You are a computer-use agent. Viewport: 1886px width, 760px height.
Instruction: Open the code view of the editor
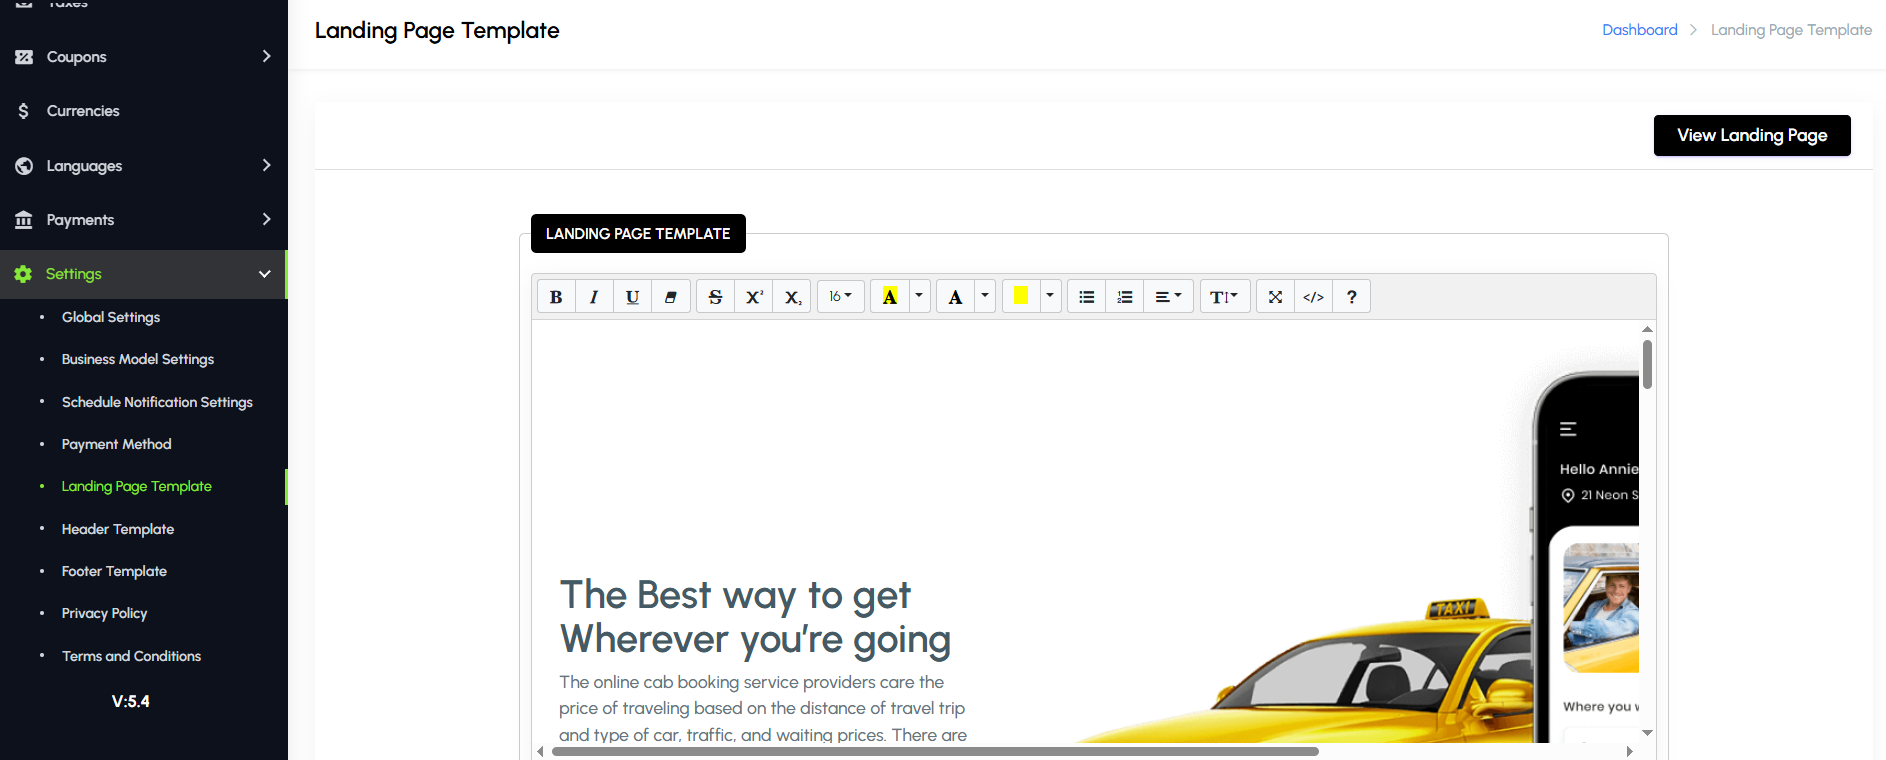pos(1313,297)
